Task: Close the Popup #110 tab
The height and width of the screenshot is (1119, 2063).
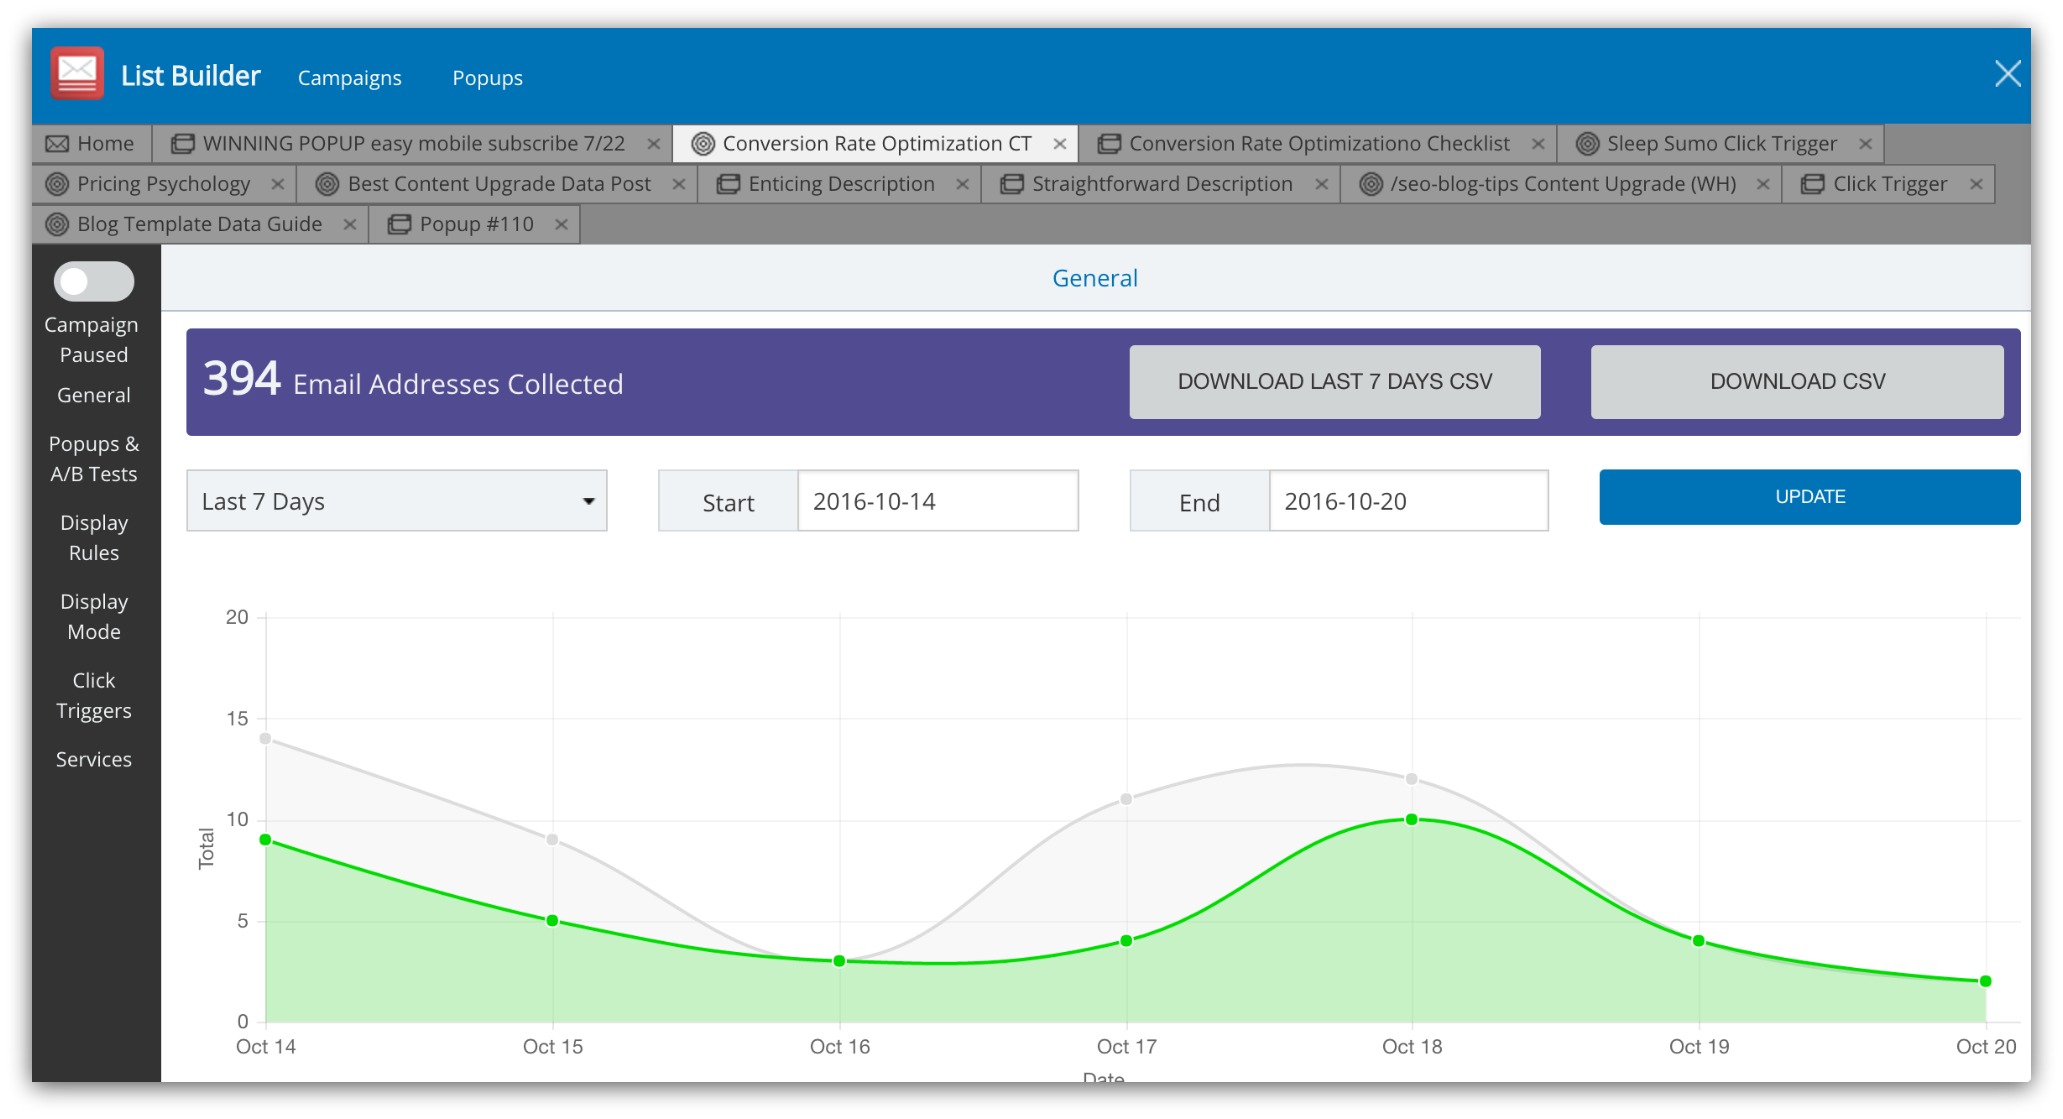Action: [x=562, y=225]
